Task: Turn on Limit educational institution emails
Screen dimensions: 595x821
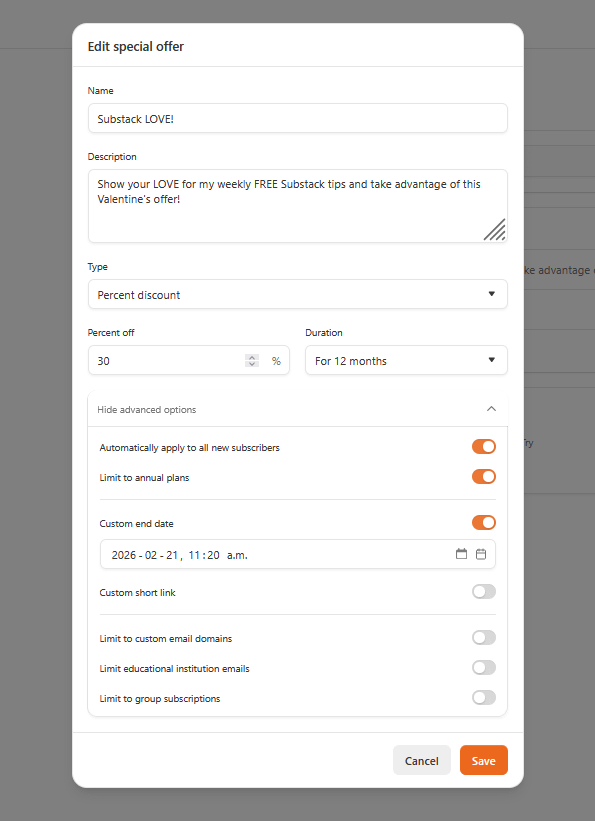Action: pyautogui.click(x=483, y=668)
